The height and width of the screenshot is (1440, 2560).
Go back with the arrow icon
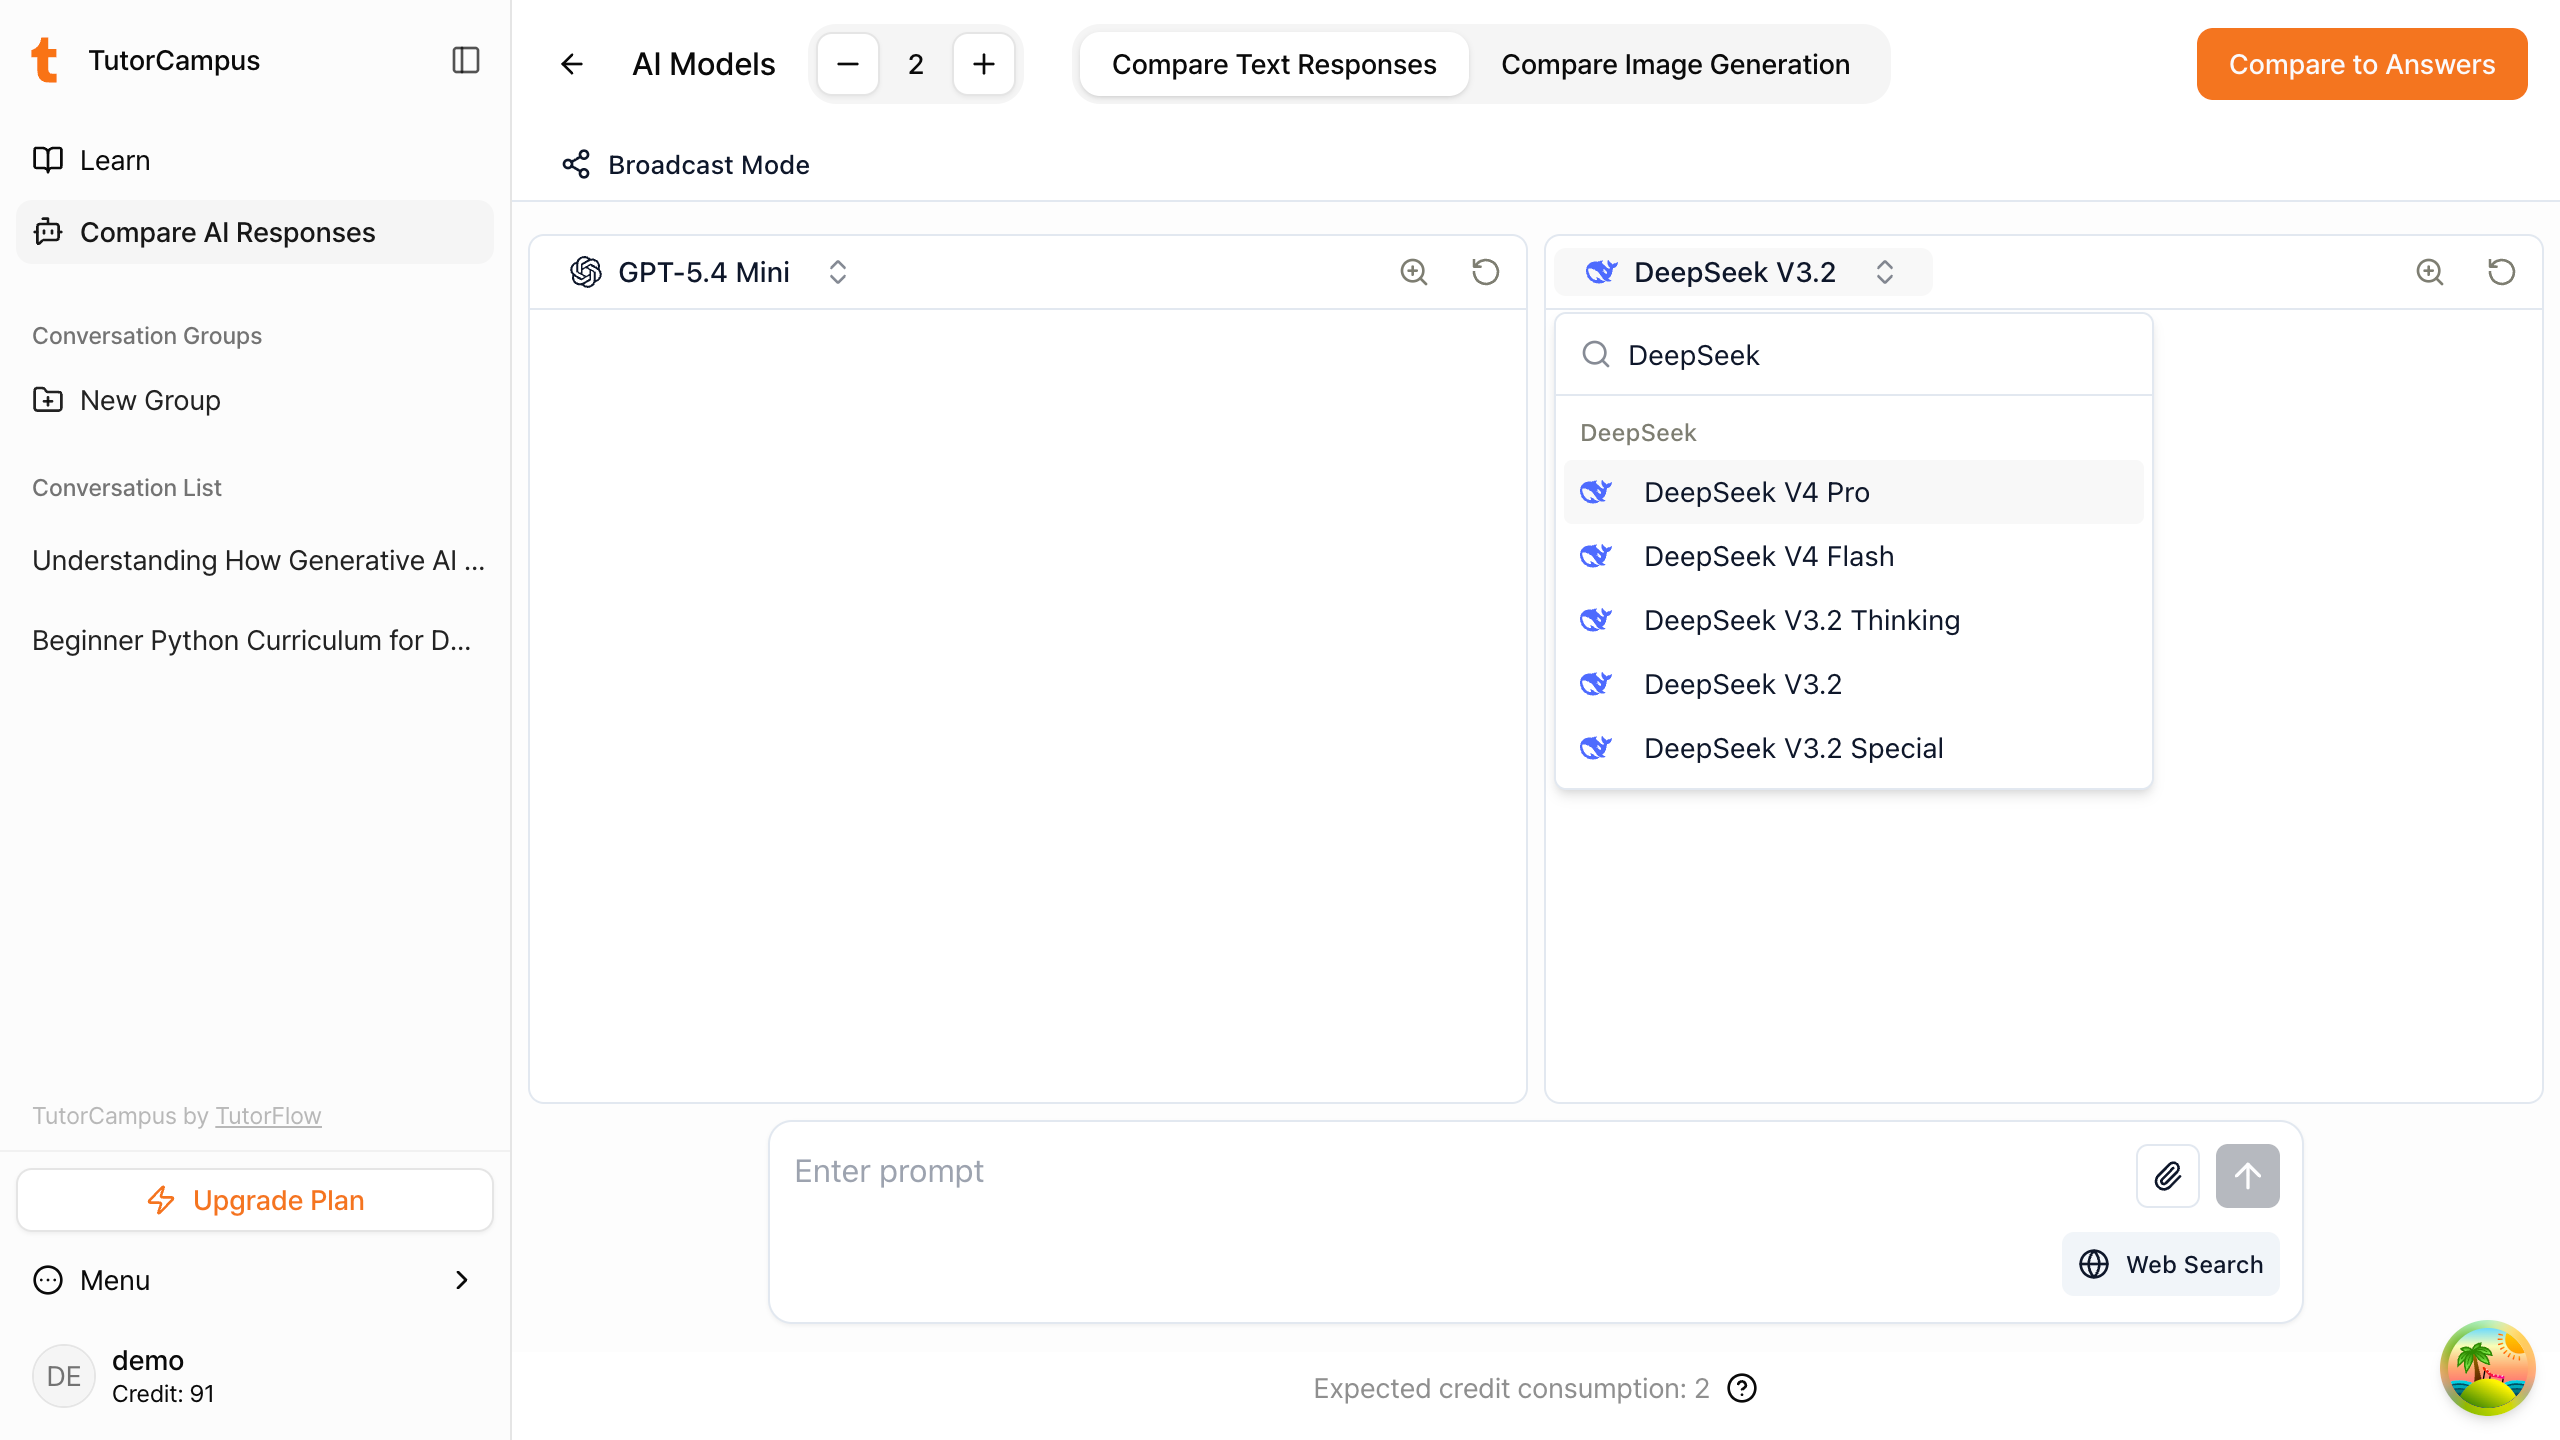[x=572, y=64]
